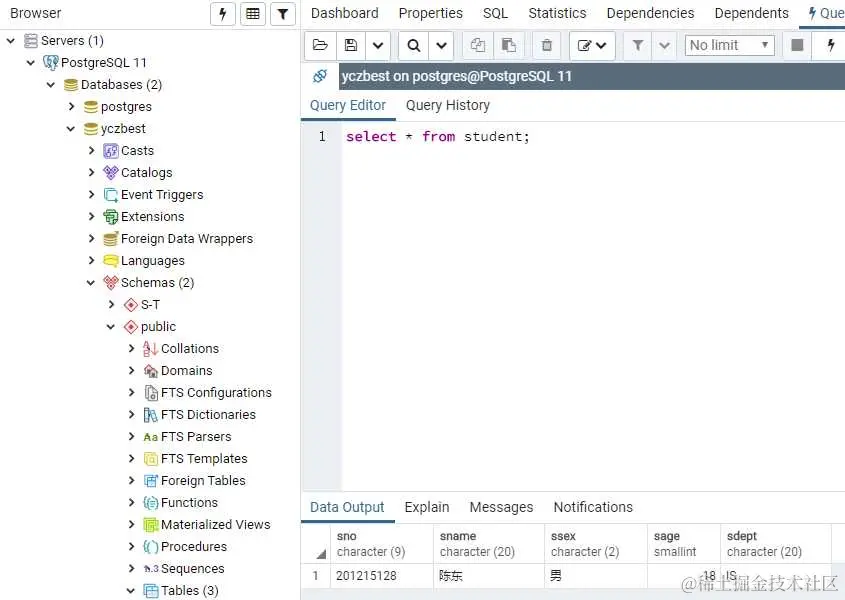Open the Query History tab

point(448,105)
